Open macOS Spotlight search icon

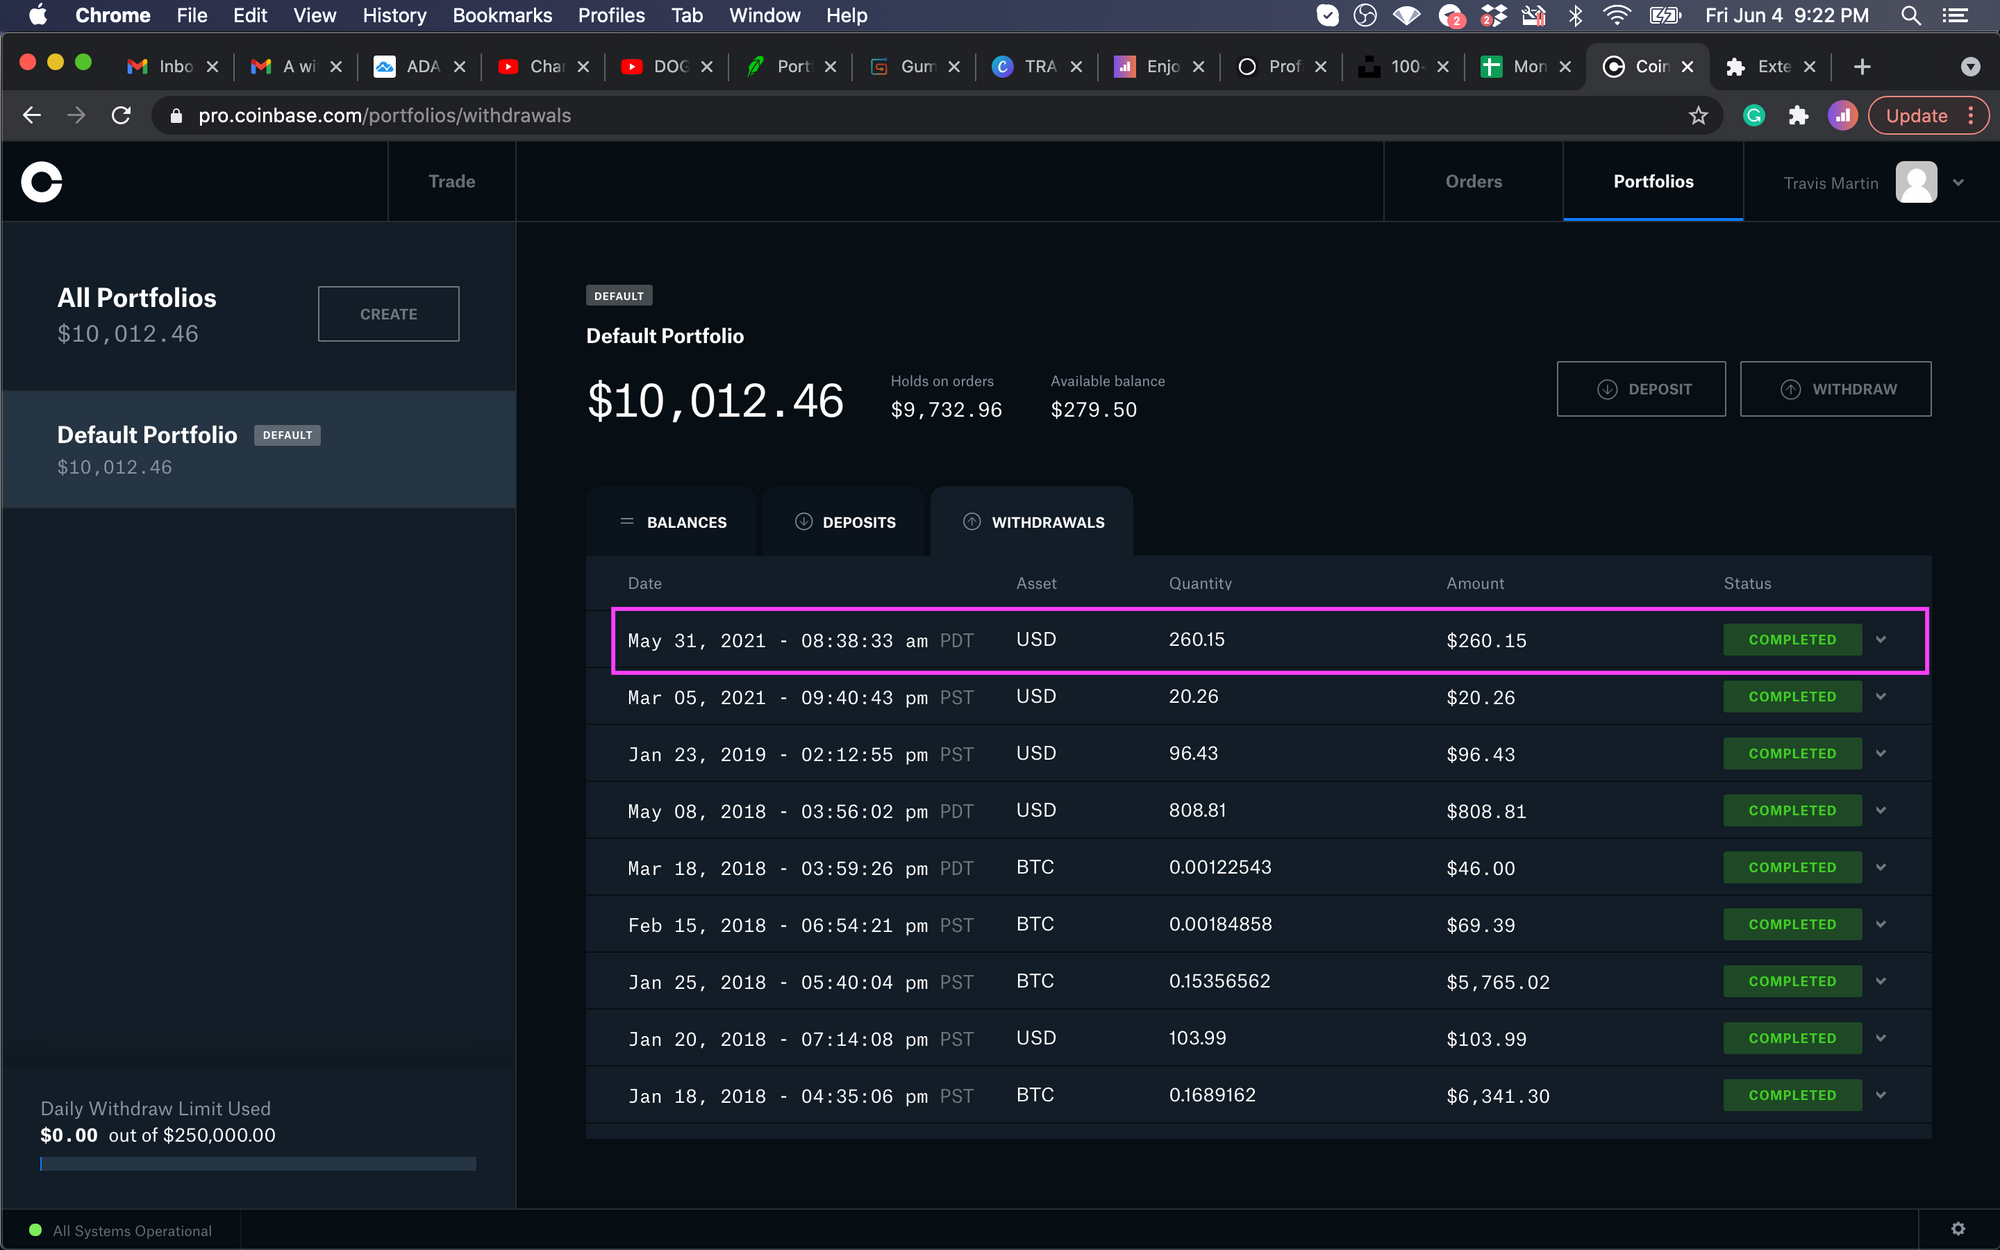[x=1910, y=15]
